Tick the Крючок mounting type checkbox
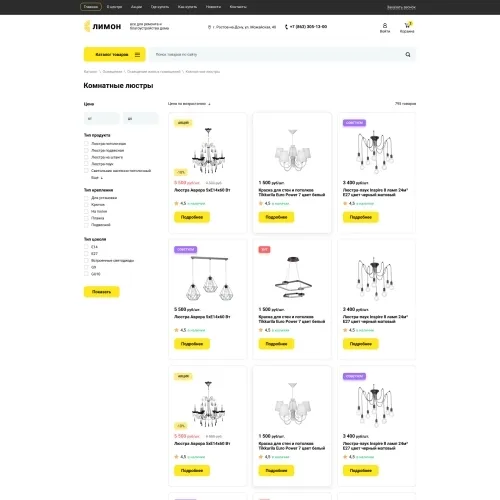This screenshot has width=500, height=500. pyautogui.click(x=86, y=204)
